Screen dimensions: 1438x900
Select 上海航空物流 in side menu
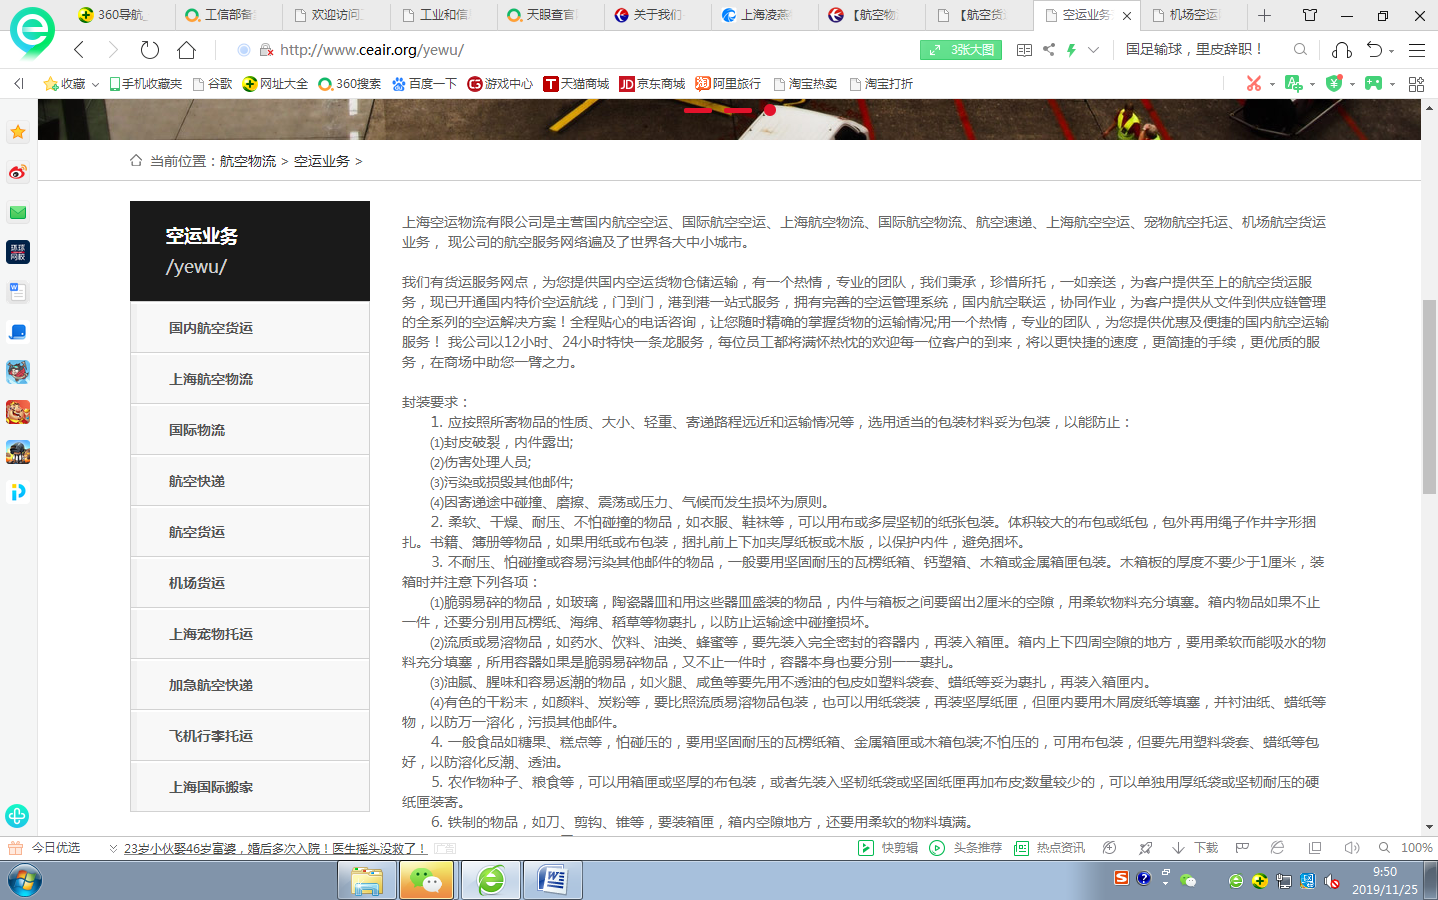tap(250, 378)
